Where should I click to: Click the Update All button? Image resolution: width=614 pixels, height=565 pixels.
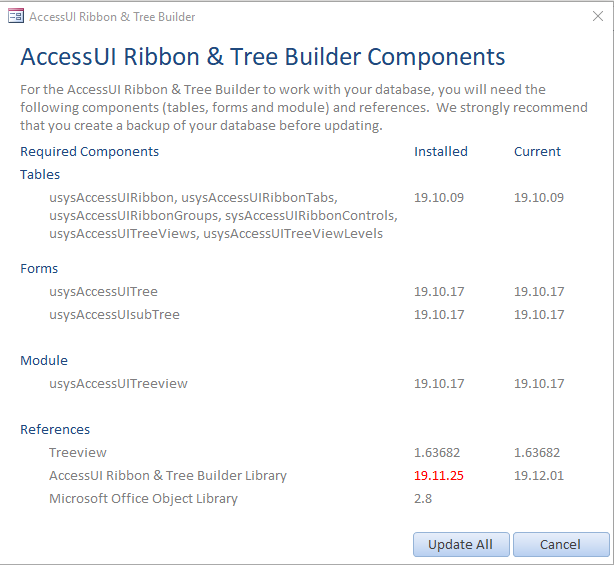coord(461,544)
